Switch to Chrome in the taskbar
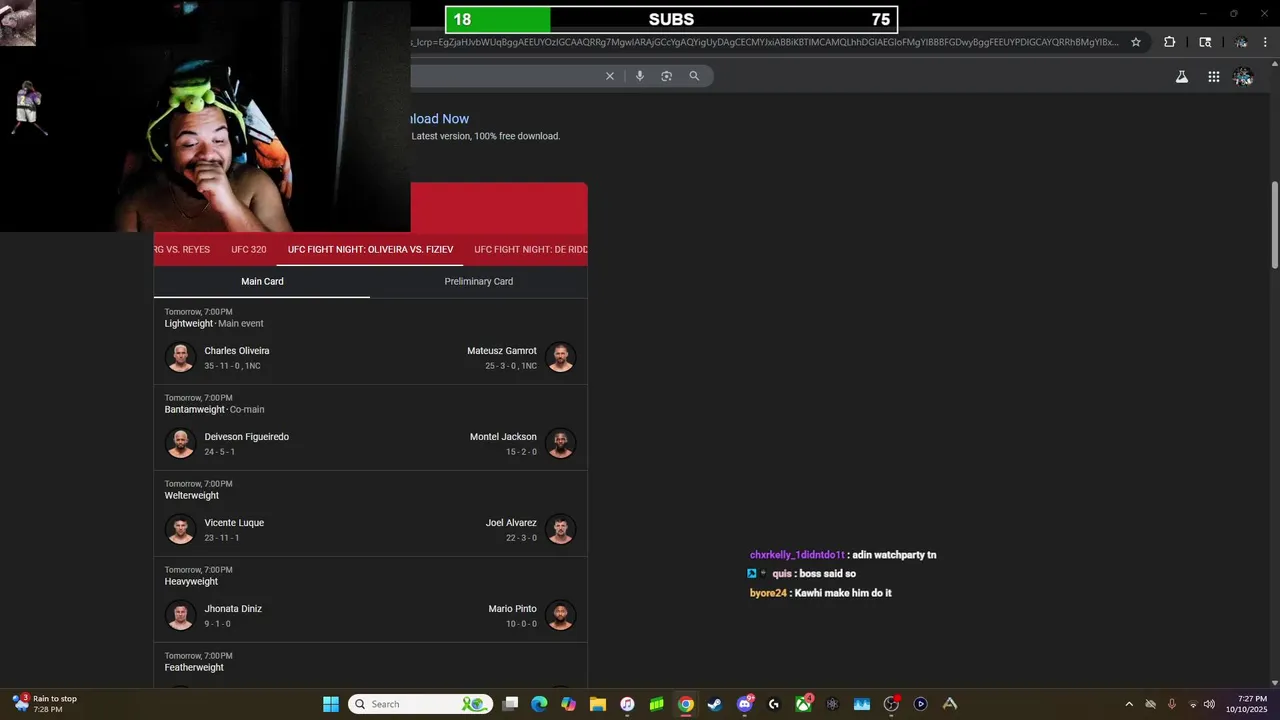The height and width of the screenshot is (720, 1280). click(x=686, y=704)
